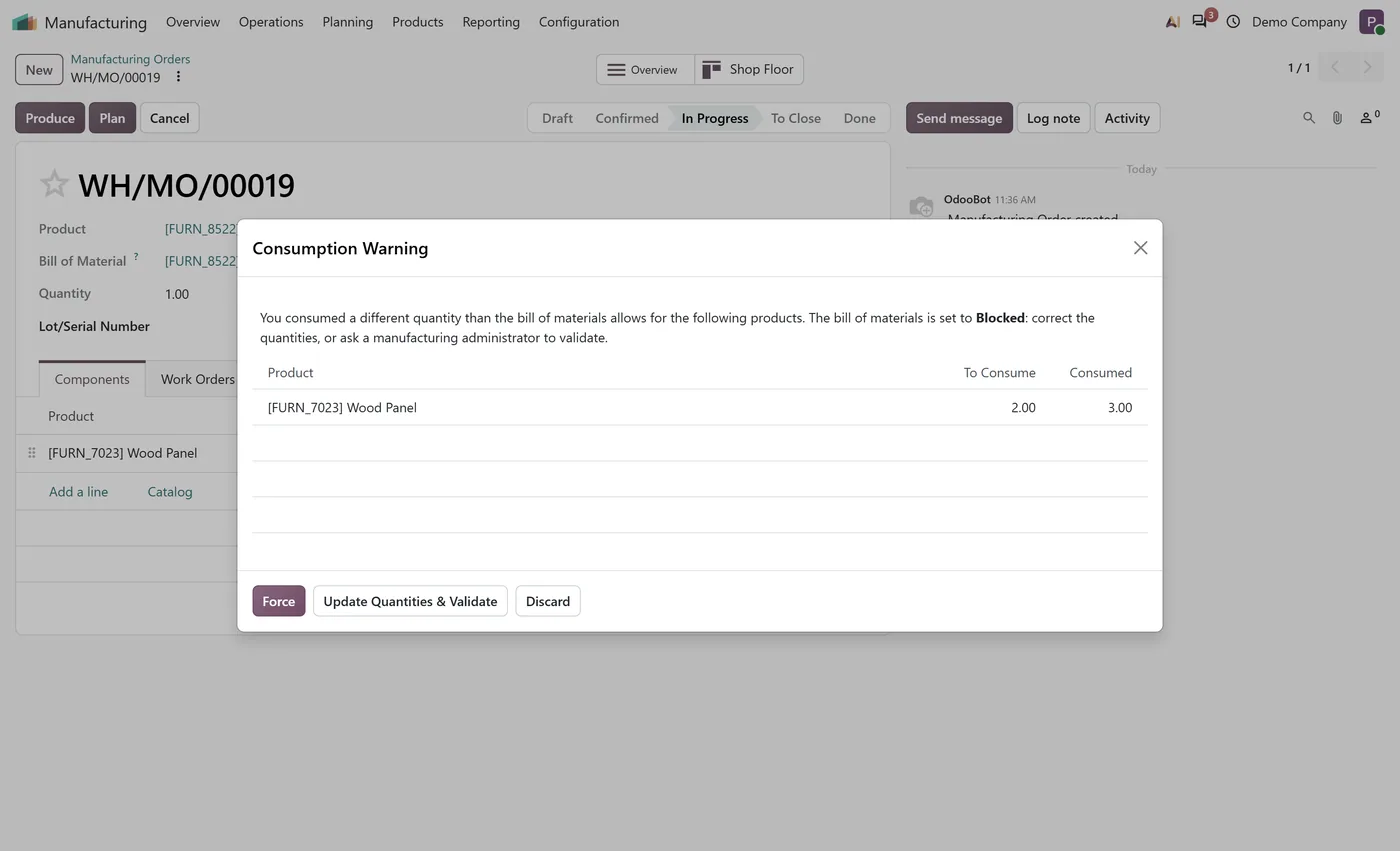Open the Overview menu

[193, 22]
